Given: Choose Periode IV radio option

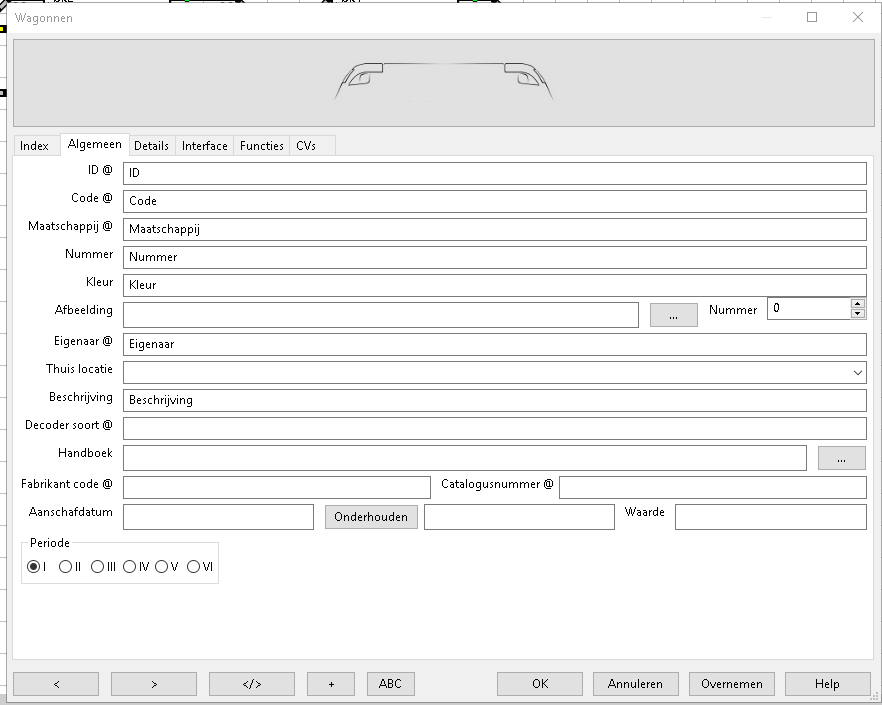Looking at the screenshot, I should coord(130,567).
